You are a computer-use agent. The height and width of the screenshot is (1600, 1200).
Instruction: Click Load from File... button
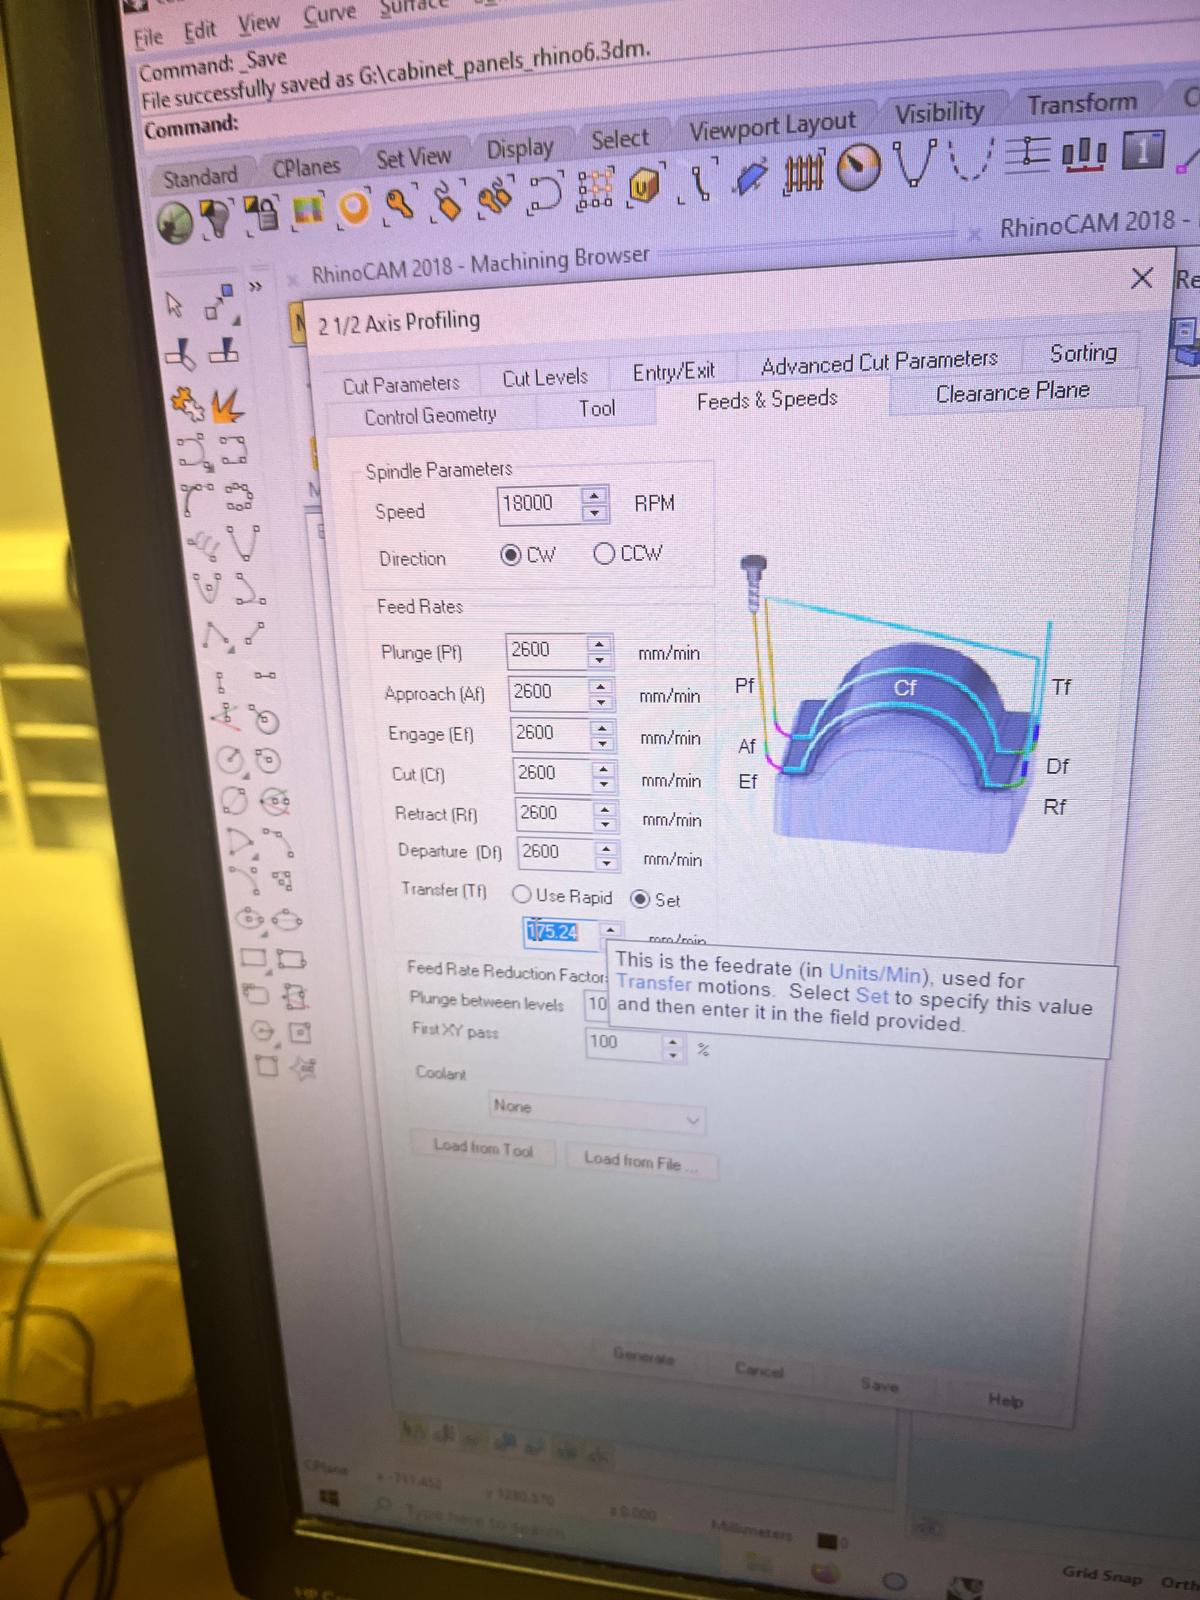coord(641,1161)
